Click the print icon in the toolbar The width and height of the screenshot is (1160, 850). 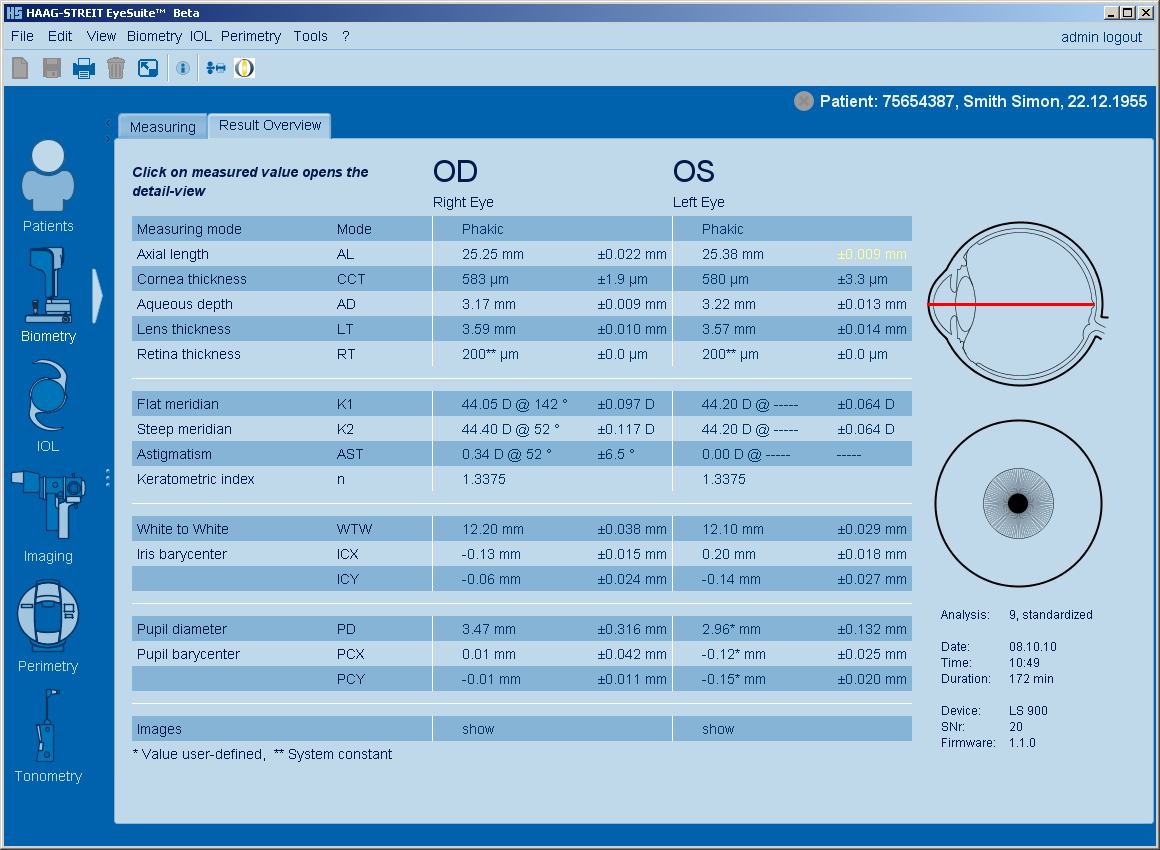coord(84,68)
